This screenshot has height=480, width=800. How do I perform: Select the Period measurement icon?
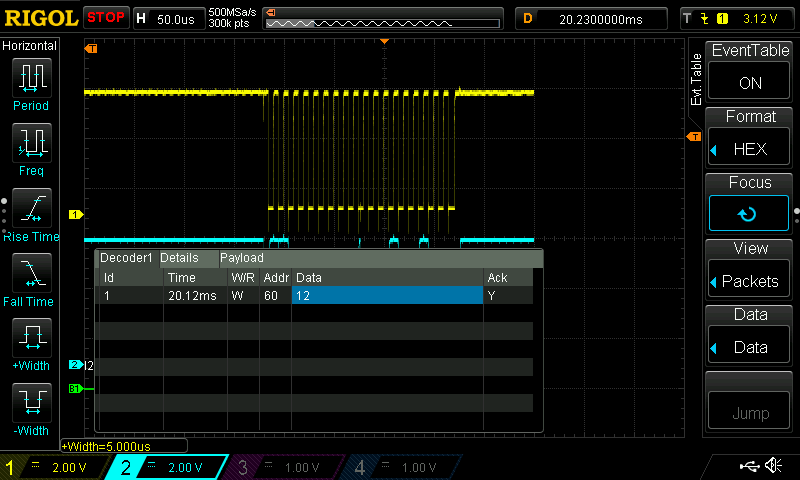pyautogui.click(x=32, y=78)
